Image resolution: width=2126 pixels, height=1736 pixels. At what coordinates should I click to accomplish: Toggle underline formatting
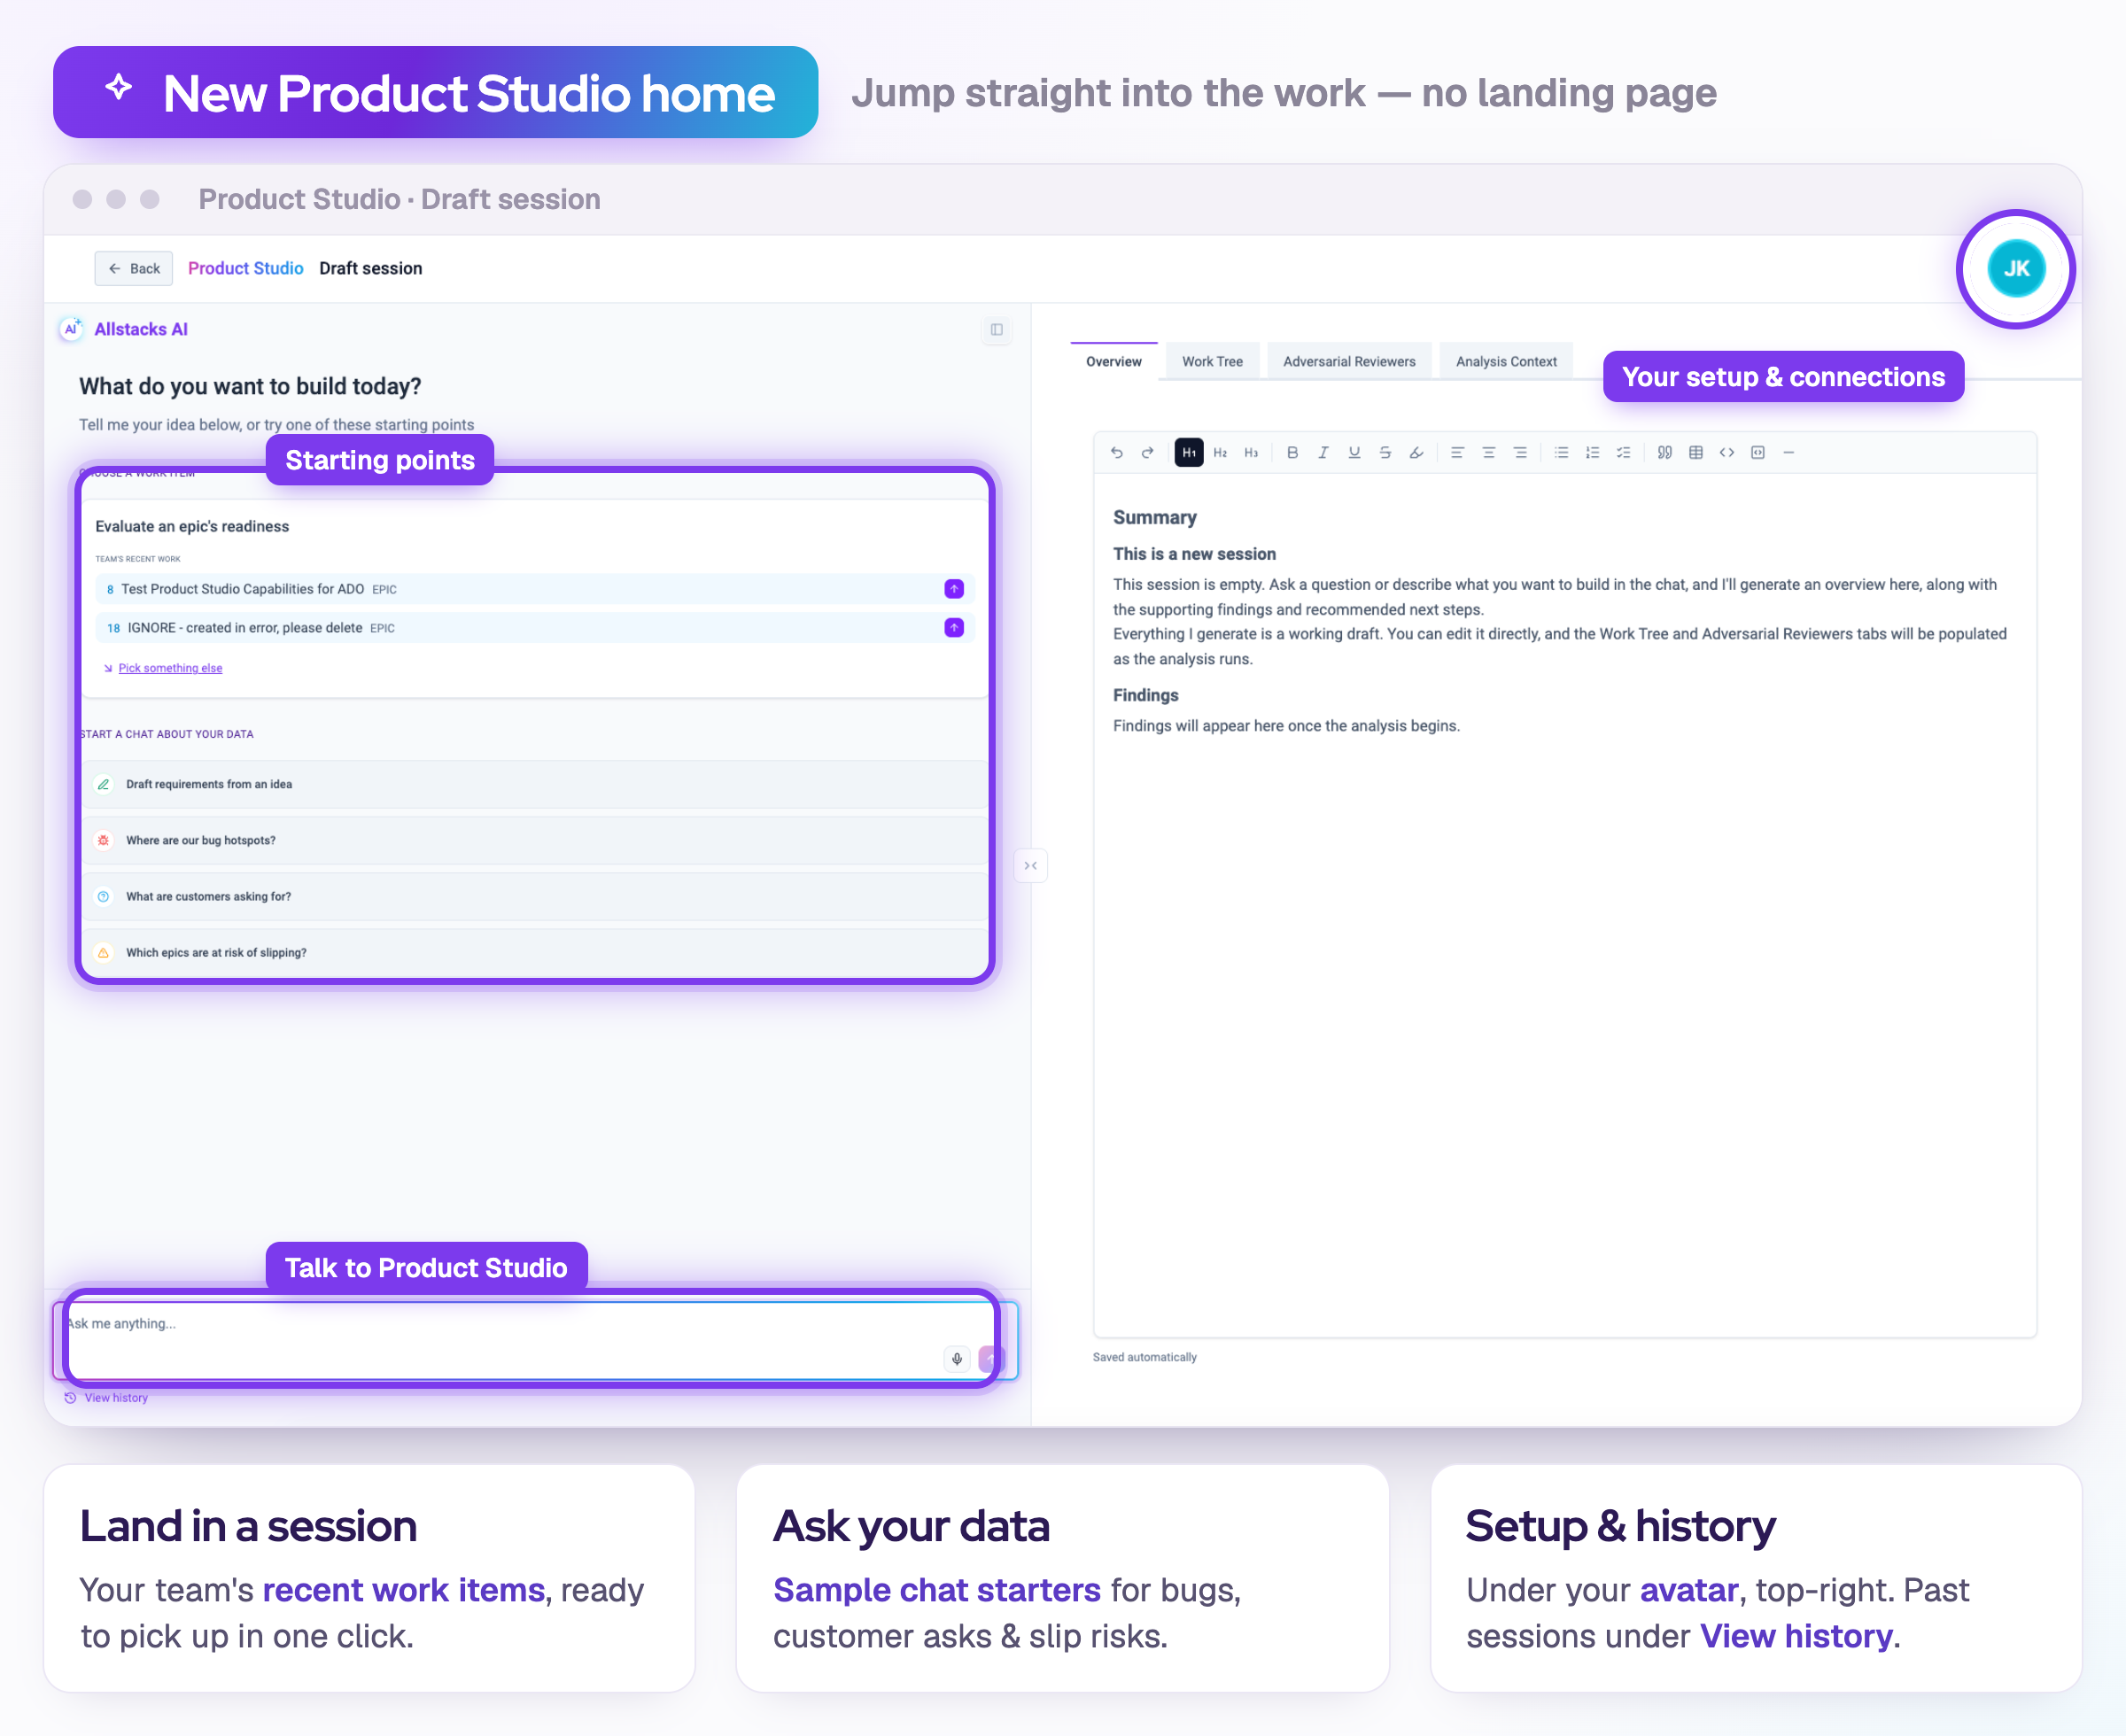click(1354, 453)
